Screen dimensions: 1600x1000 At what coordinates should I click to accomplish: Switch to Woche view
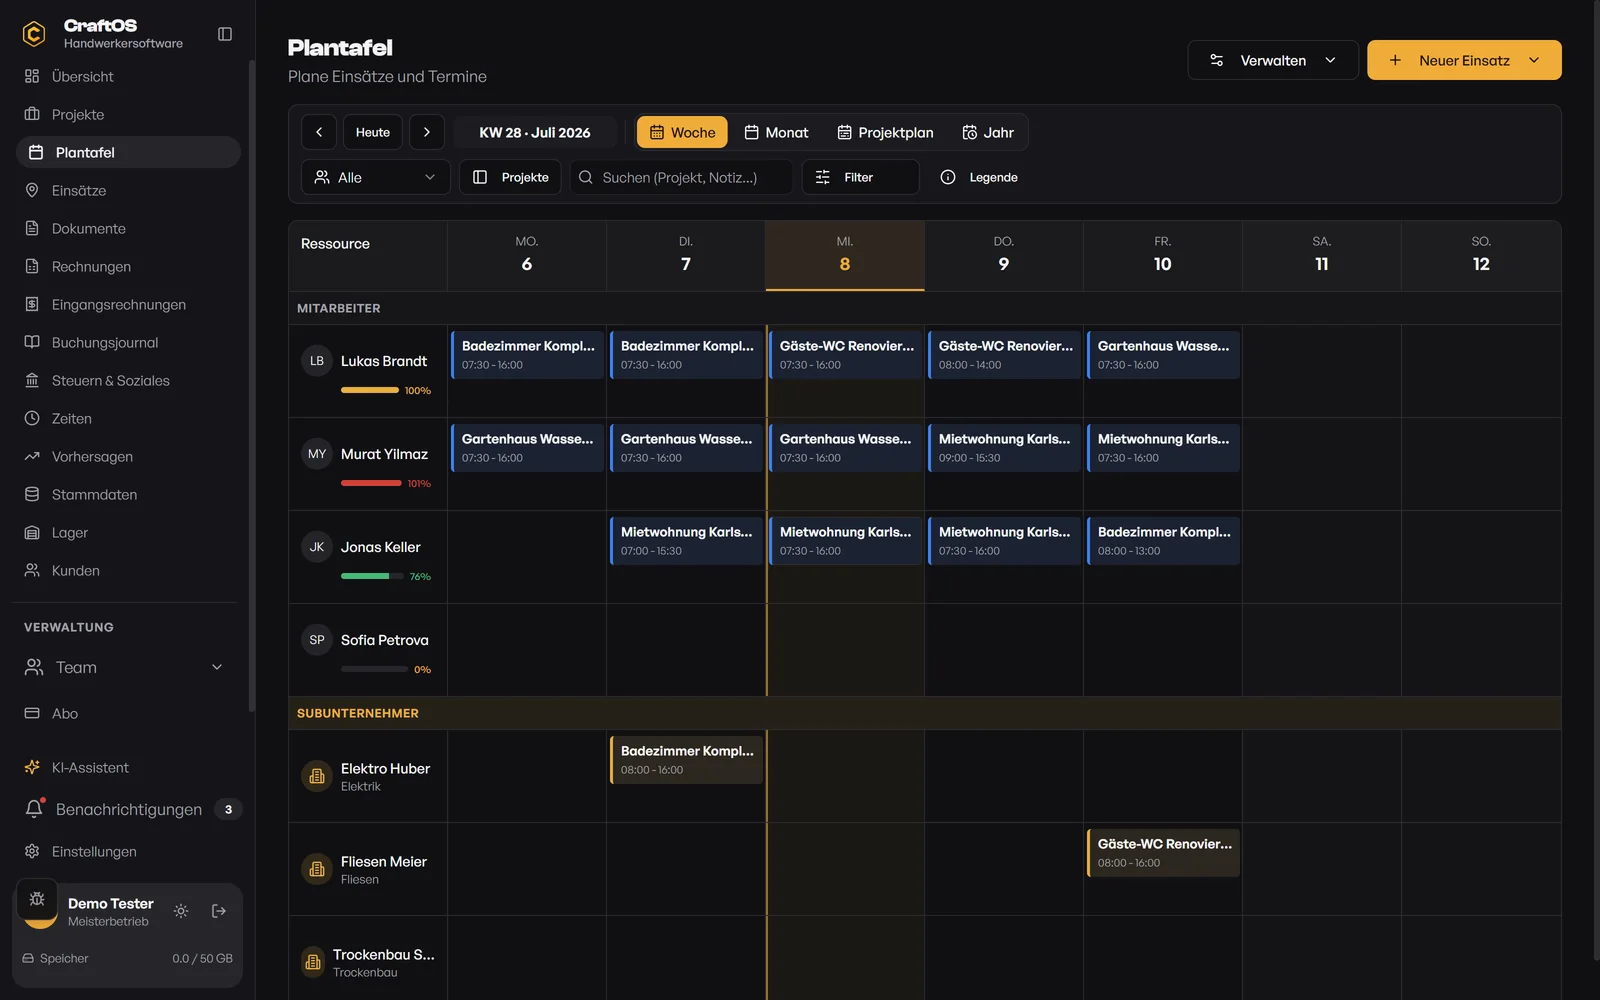[x=682, y=132]
